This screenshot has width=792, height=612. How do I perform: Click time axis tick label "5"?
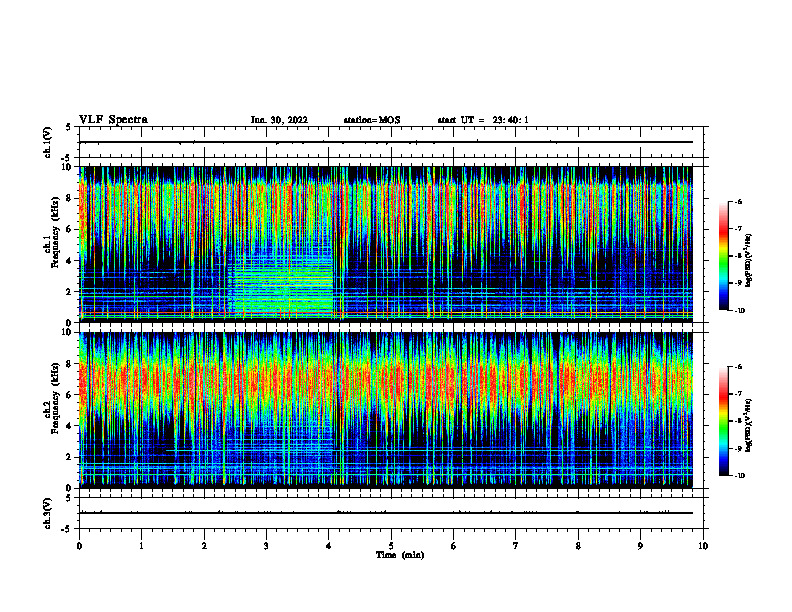coord(391,546)
